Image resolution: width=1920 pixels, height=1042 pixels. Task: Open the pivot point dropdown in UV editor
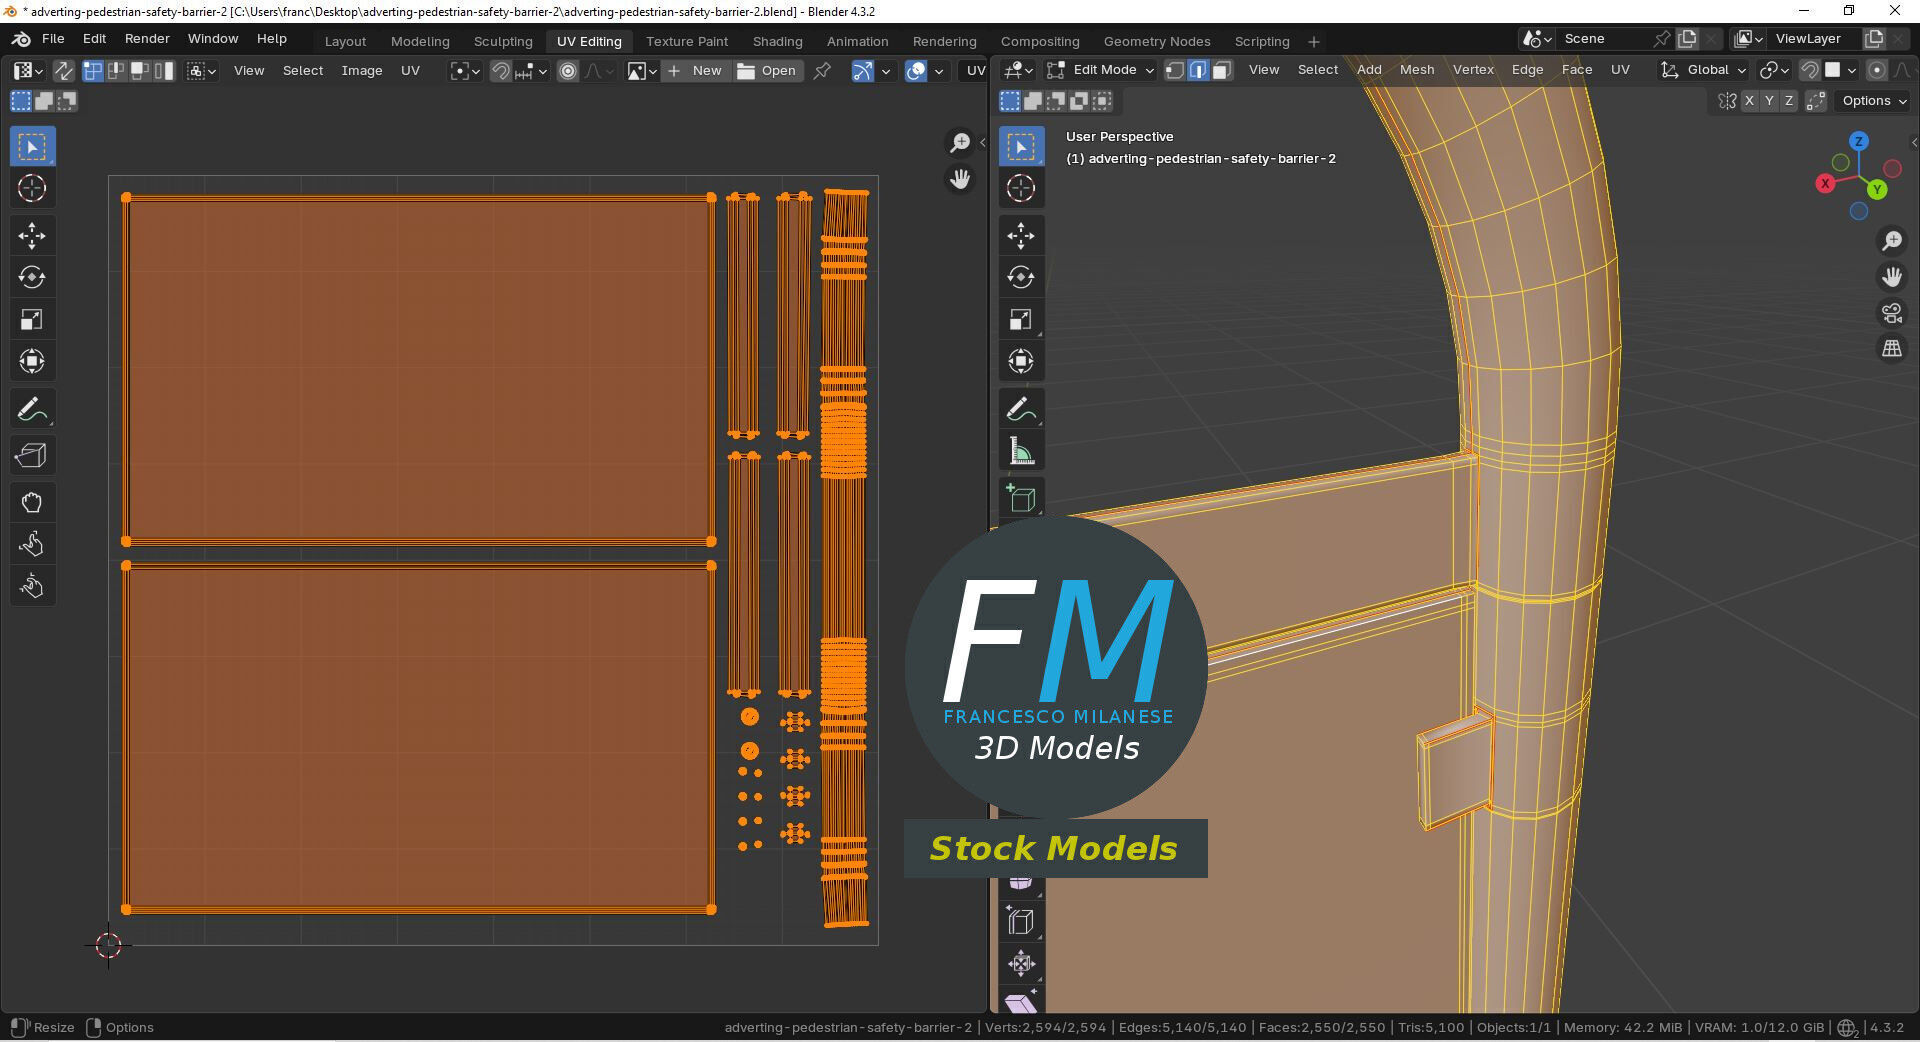click(x=465, y=71)
